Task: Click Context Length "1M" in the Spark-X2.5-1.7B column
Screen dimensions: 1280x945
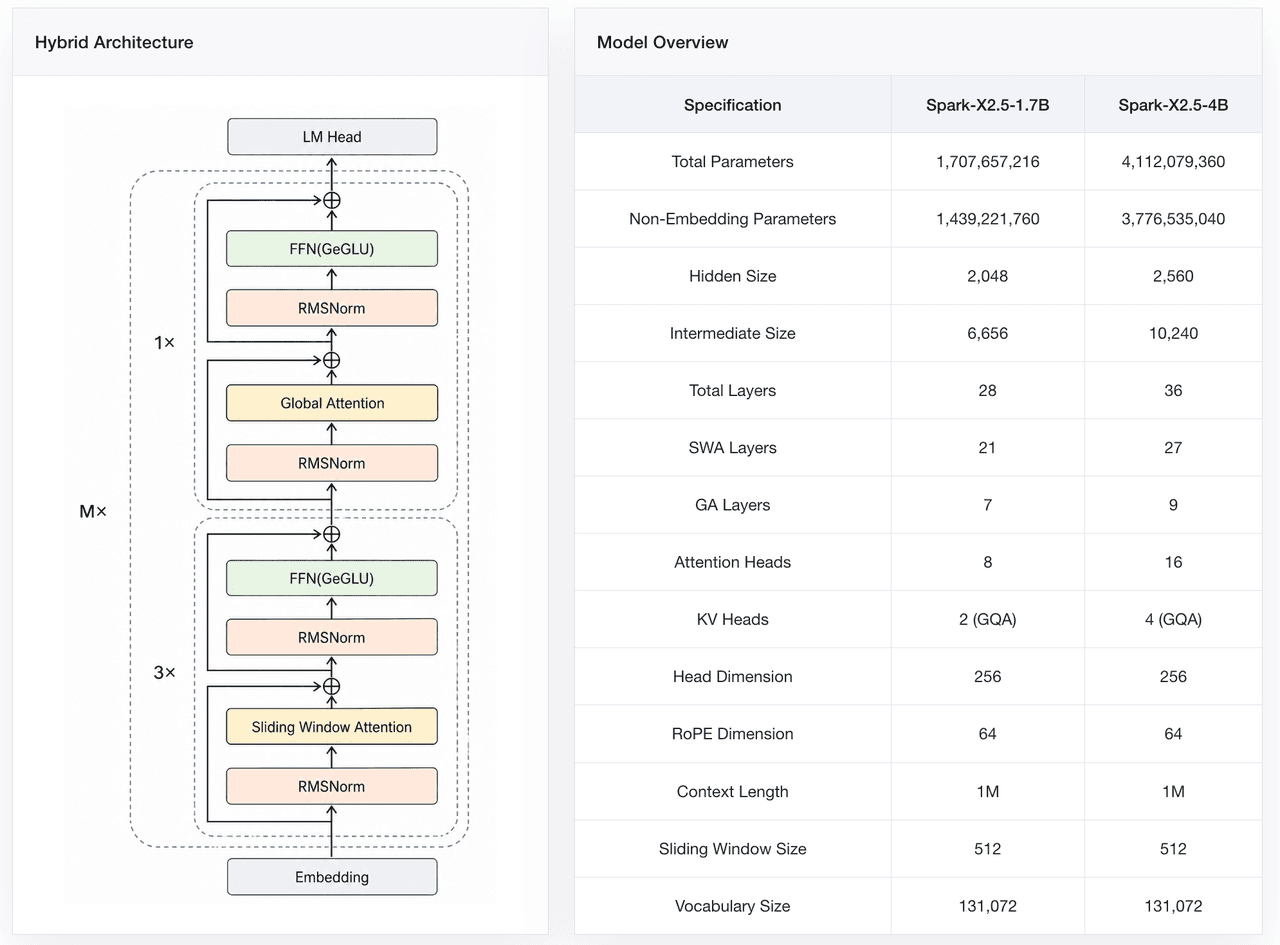Action: pyautogui.click(x=988, y=791)
